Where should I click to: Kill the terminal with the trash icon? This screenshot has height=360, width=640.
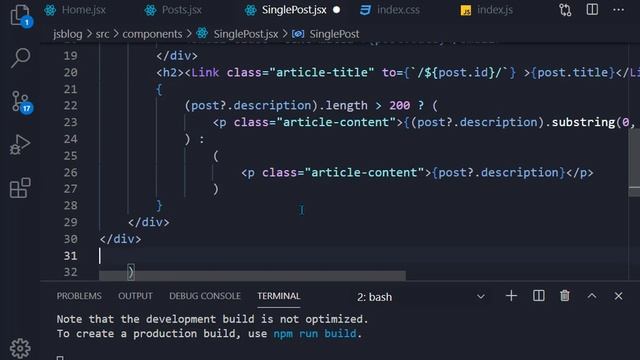point(564,296)
